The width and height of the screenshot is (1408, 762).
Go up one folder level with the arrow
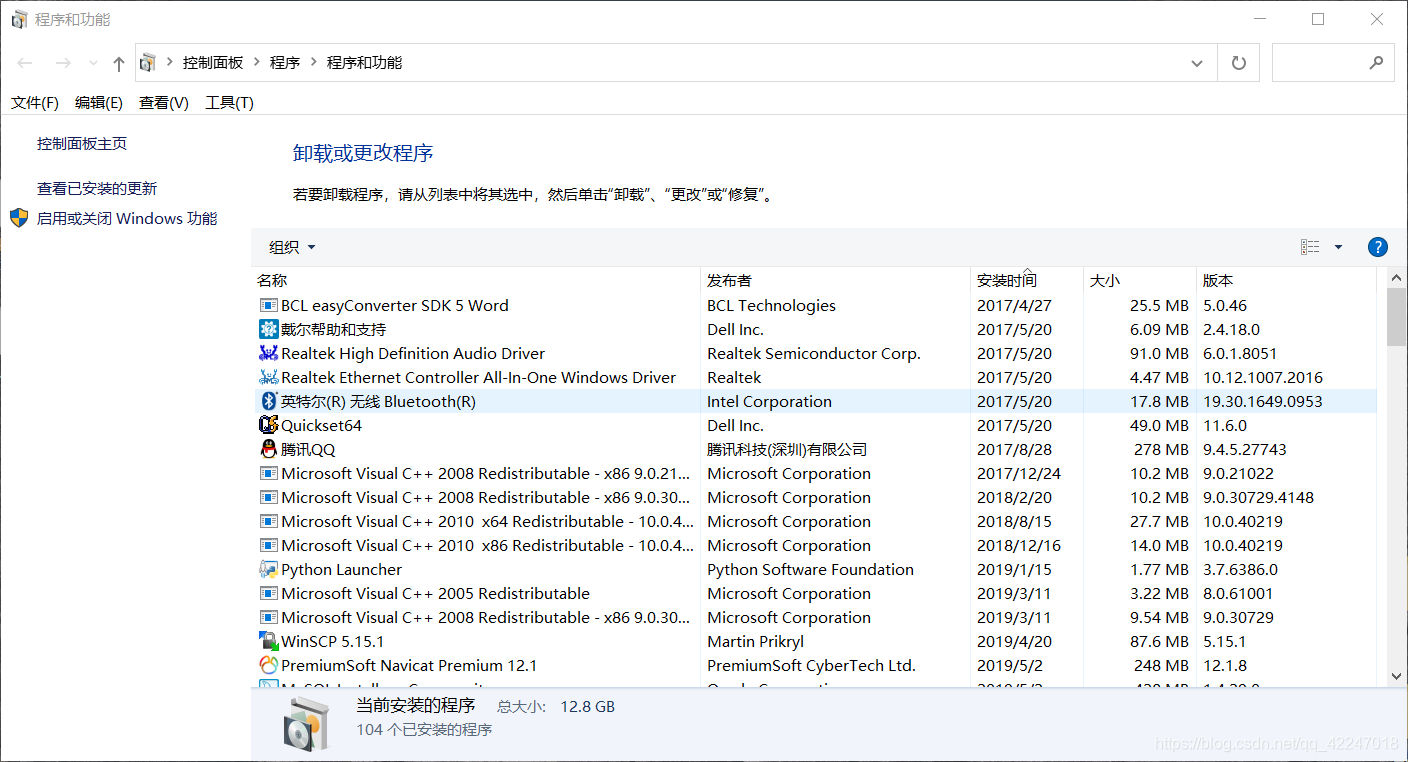point(118,64)
